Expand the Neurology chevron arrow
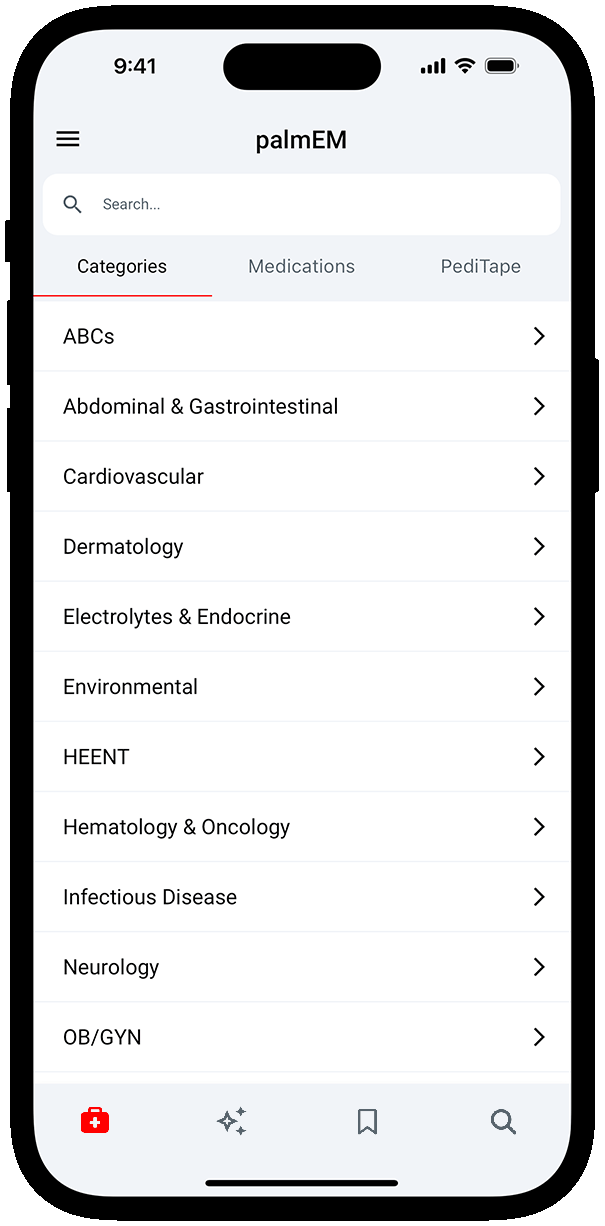The width and height of the screenshot is (605, 1226). [539, 967]
